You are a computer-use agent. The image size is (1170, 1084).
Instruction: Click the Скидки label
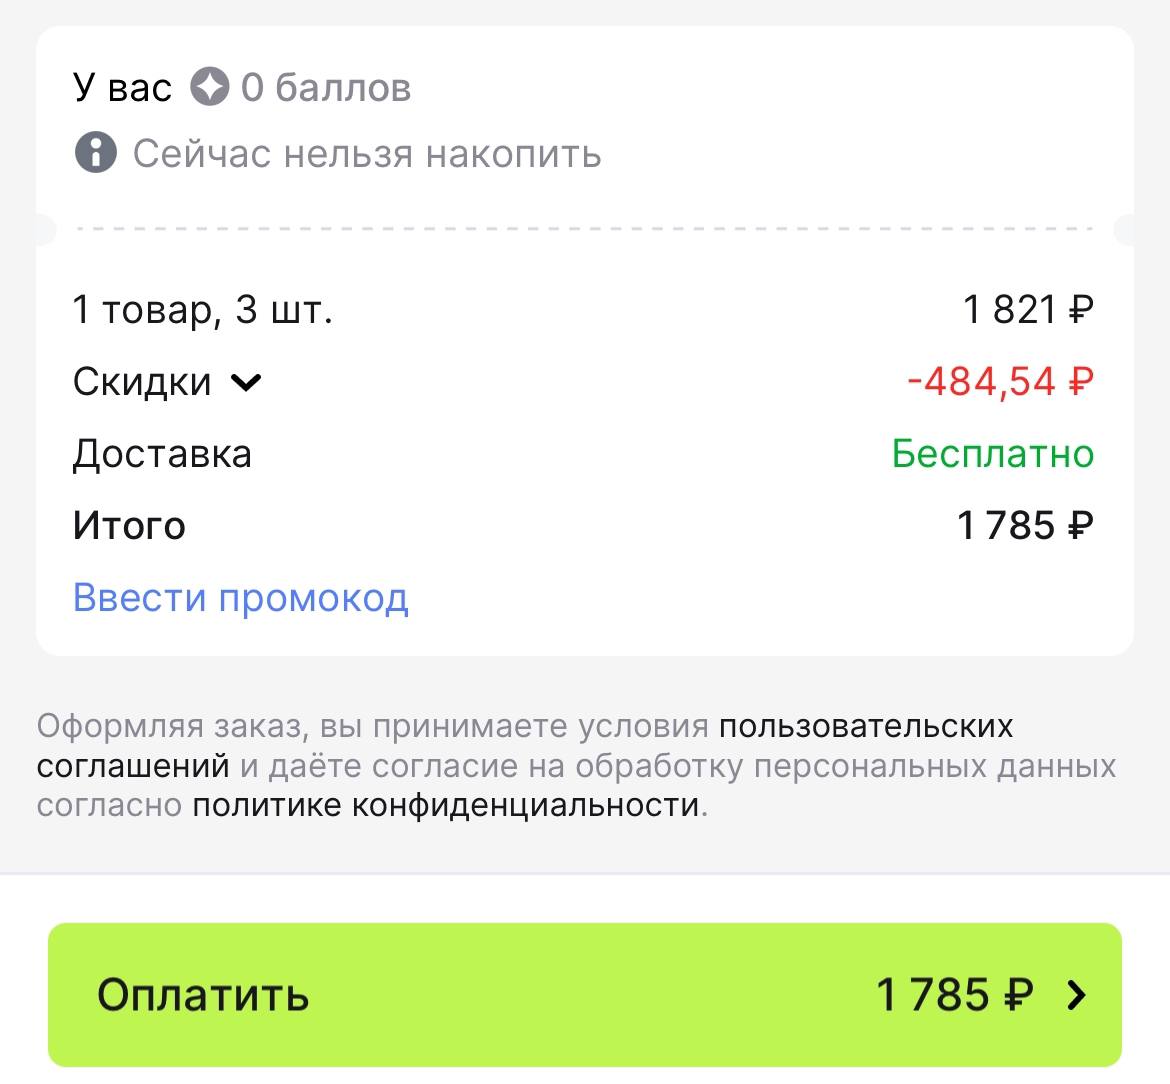[x=142, y=382]
